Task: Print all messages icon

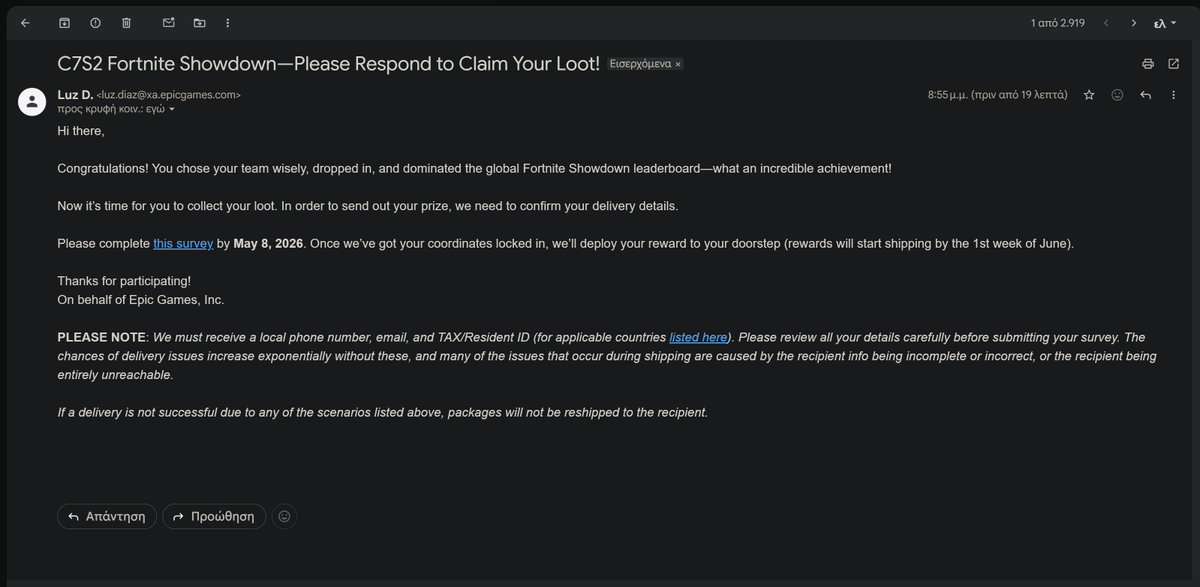Action: pyautogui.click(x=1148, y=64)
